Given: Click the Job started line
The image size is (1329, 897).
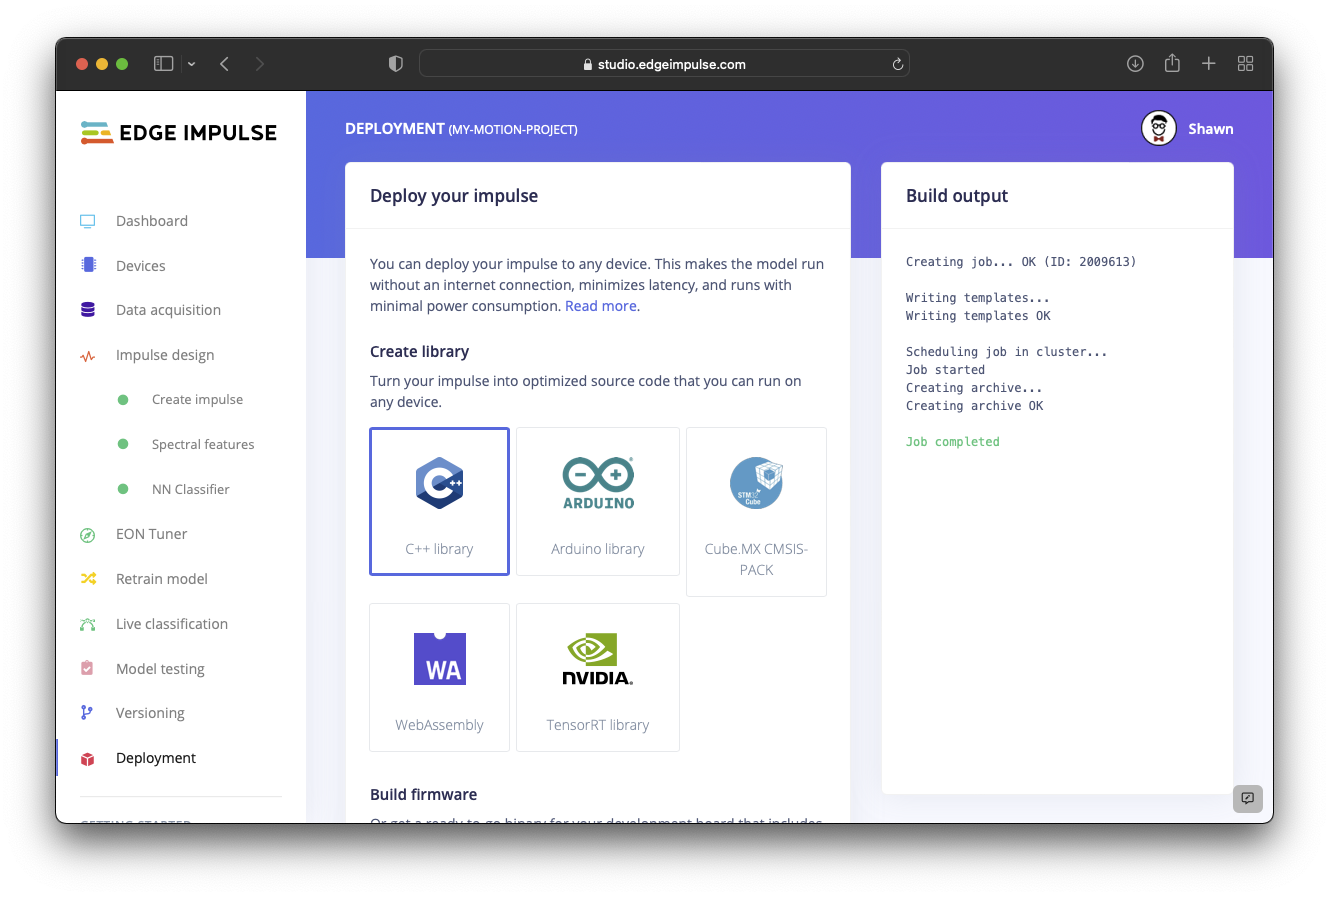Looking at the screenshot, I should pos(945,370).
